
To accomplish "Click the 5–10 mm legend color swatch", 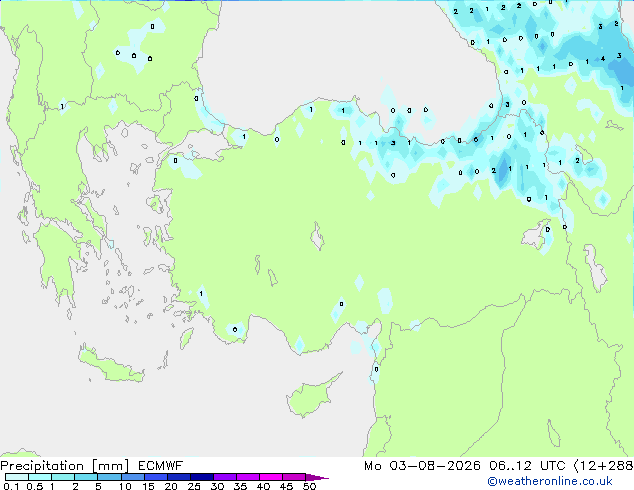I will click(x=109, y=477).
